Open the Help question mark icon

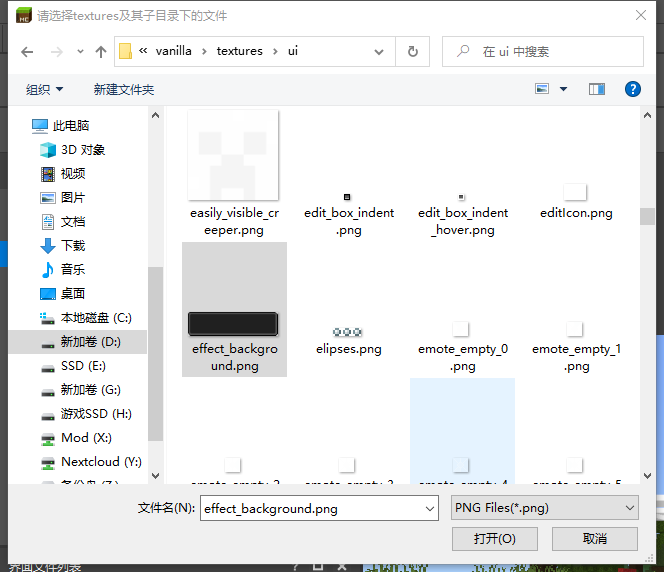pos(632,89)
